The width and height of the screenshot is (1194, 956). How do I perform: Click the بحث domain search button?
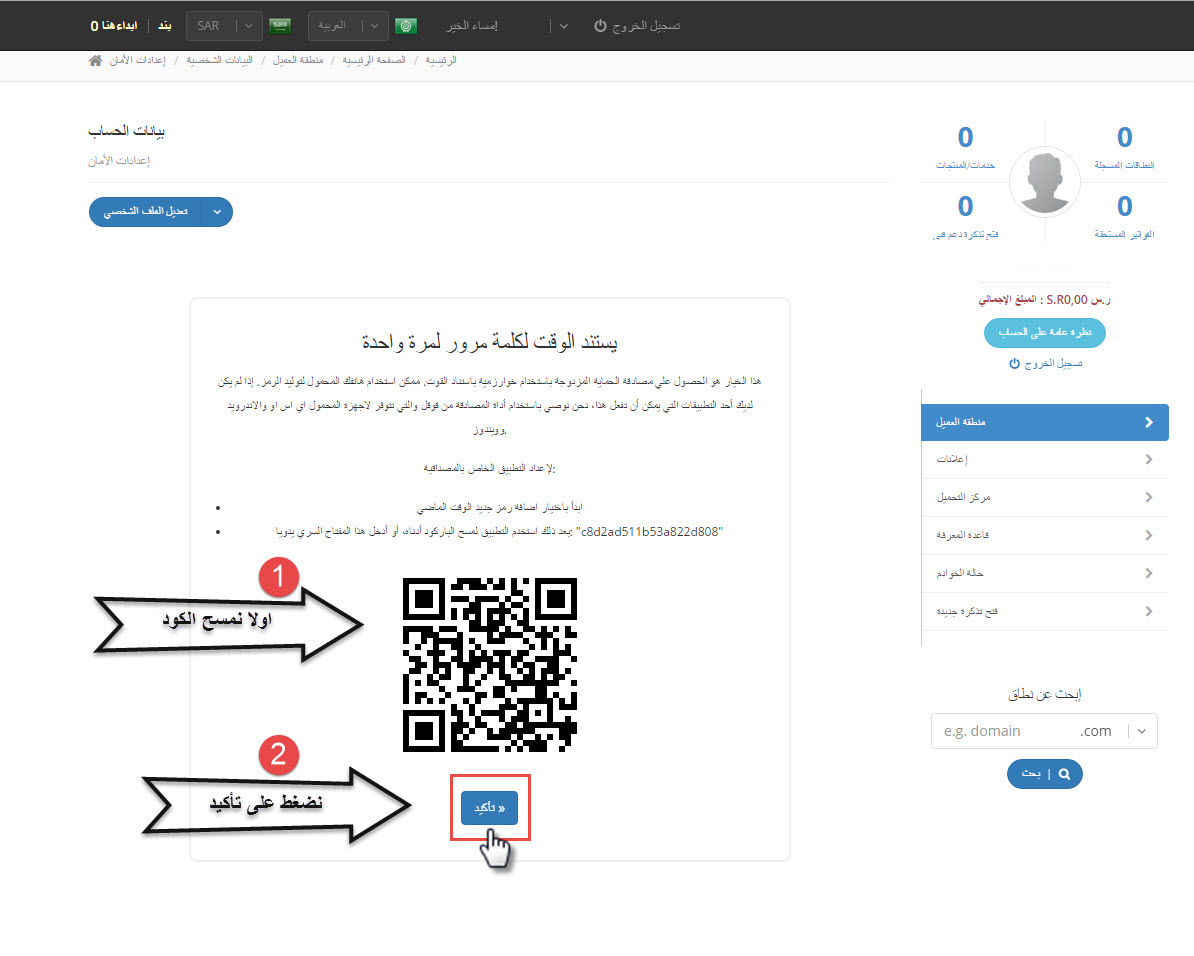pos(1045,774)
